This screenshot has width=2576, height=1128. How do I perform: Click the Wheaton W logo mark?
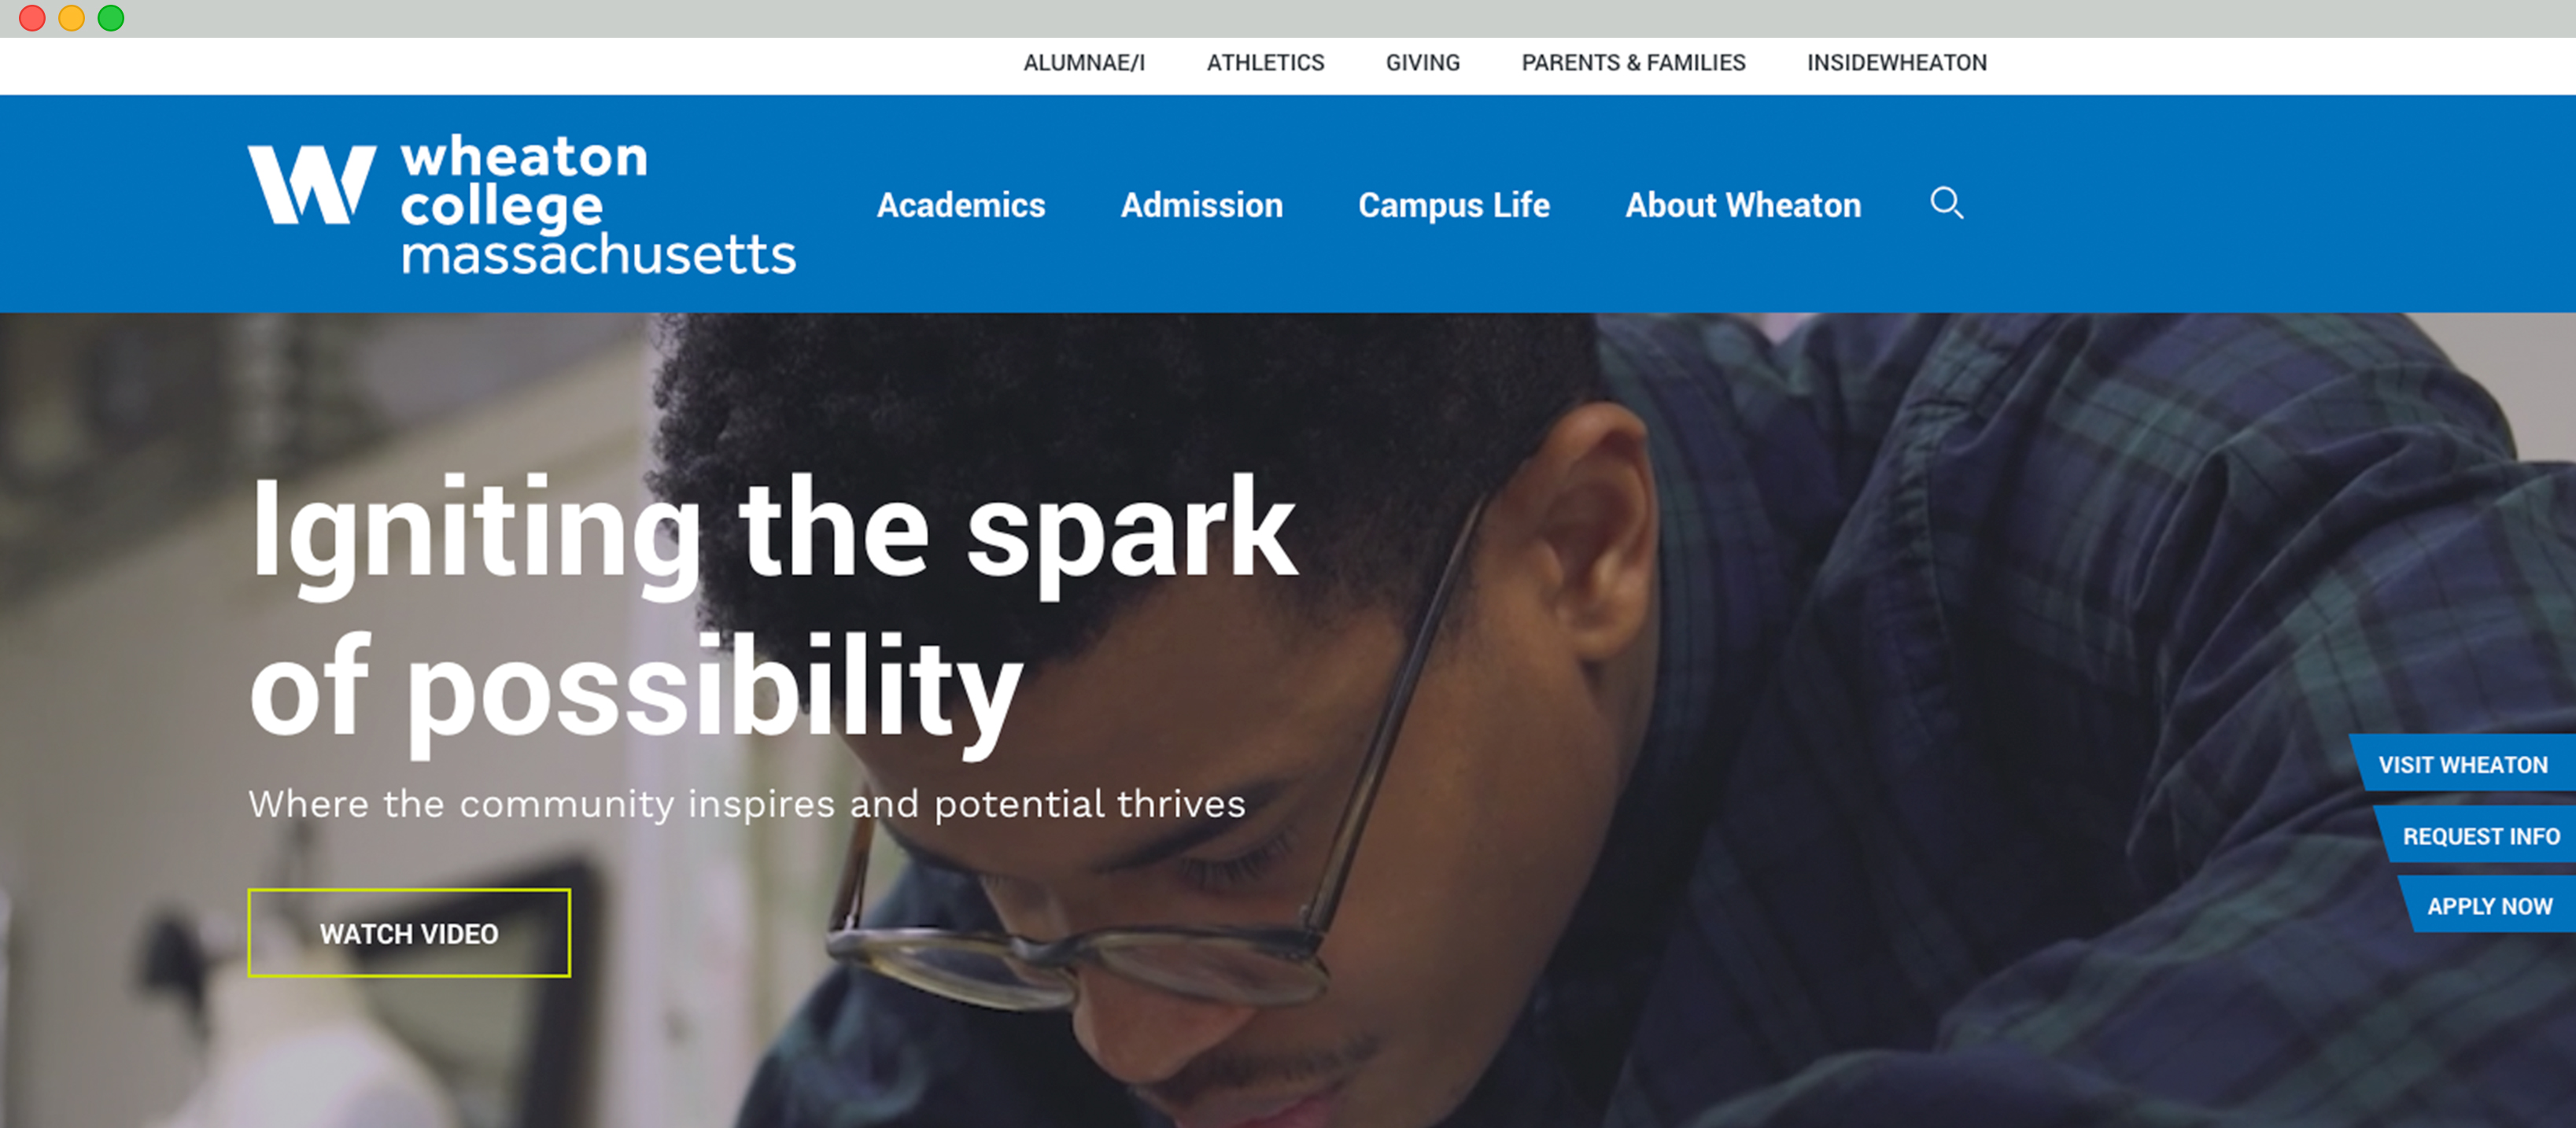click(x=312, y=184)
